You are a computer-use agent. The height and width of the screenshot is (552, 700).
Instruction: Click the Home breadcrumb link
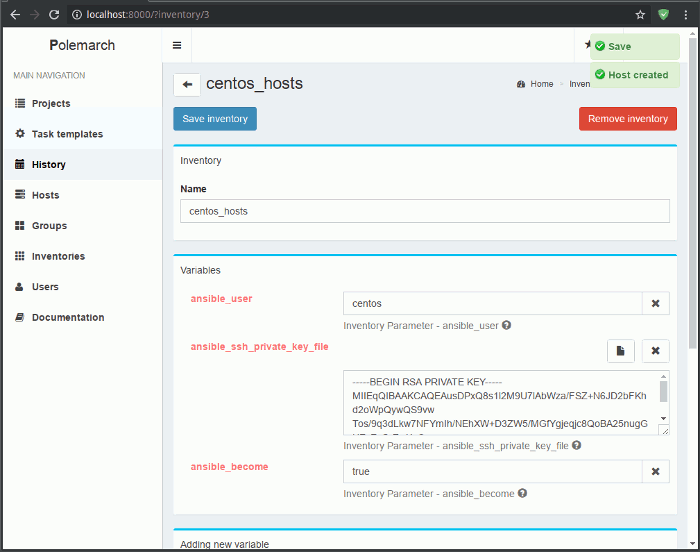[541, 84]
